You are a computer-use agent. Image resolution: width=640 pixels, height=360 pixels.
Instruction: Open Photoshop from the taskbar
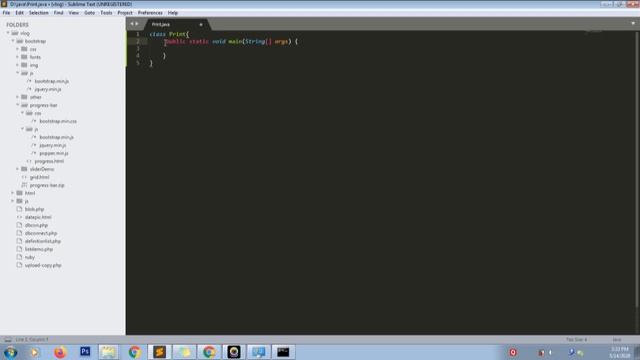(85, 351)
